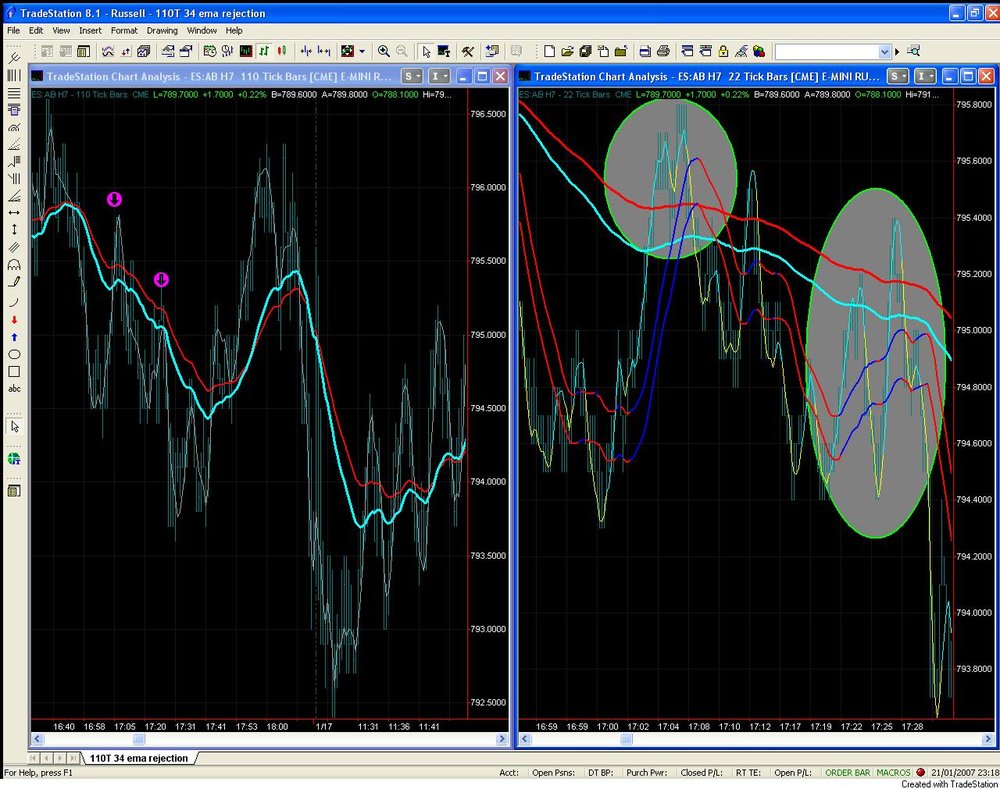Click the horizontal scrollbar thumb of 110 Tick chart
The height and width of the screenshot is (789, 1000).
coord(138,739)
